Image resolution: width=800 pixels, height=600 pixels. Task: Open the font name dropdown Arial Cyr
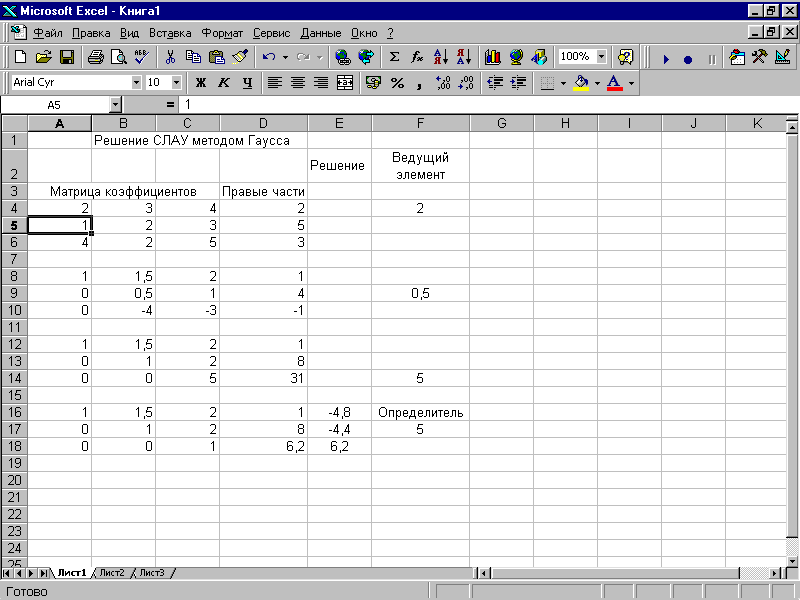pyautogui.click(x=136, y=83)
